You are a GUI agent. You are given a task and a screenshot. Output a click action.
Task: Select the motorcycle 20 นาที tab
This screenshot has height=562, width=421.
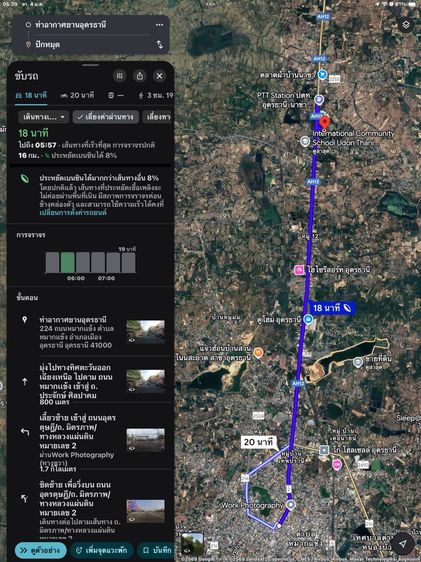(77, 95)
